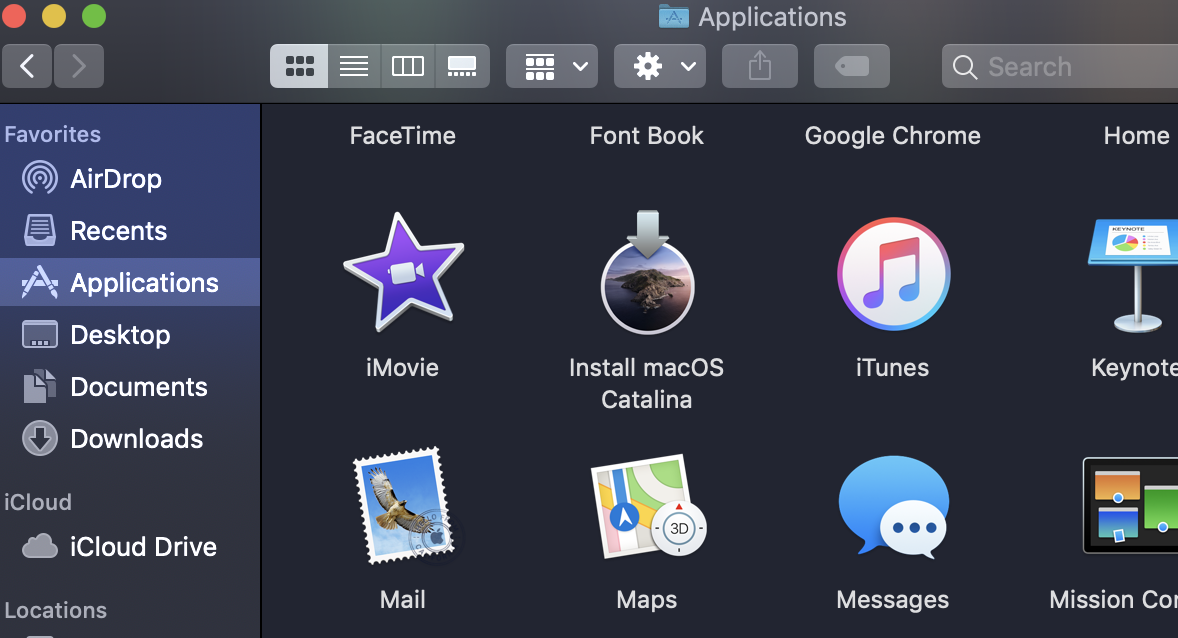Go forward with the right chevron
Image resolution: width=1178 pixels, height=638 pixels.
point(79,66)
